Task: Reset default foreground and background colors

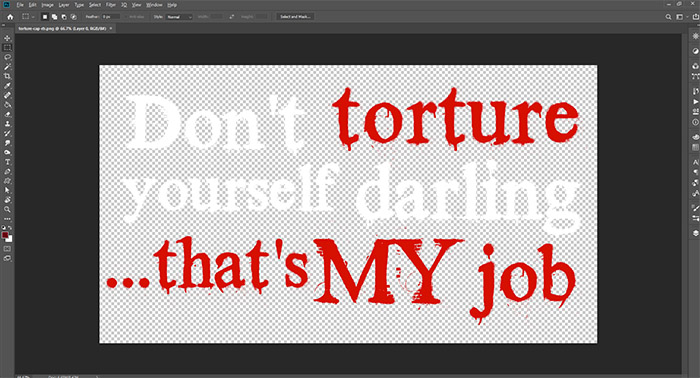Action: [x=4, y=228]
